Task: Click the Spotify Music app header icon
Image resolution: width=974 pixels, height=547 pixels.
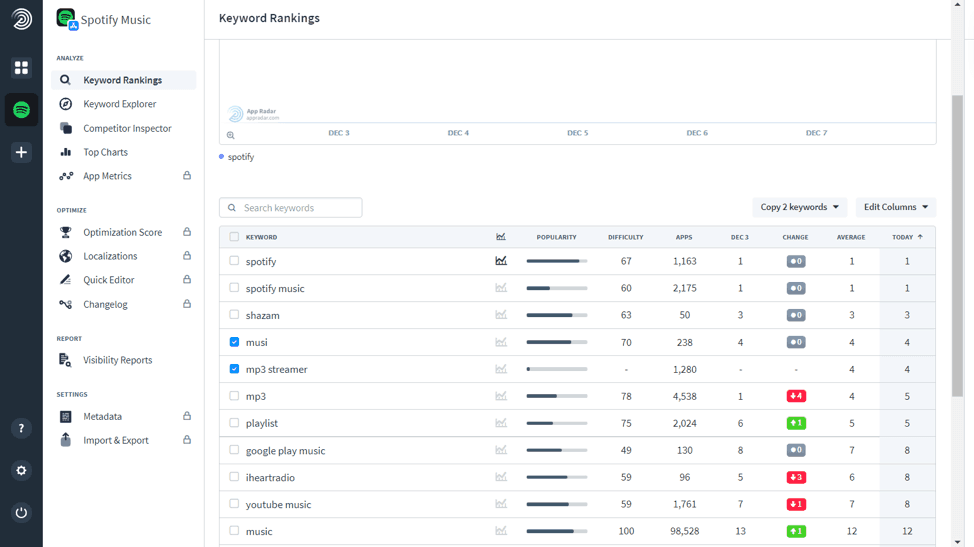Action: [66, 19]
